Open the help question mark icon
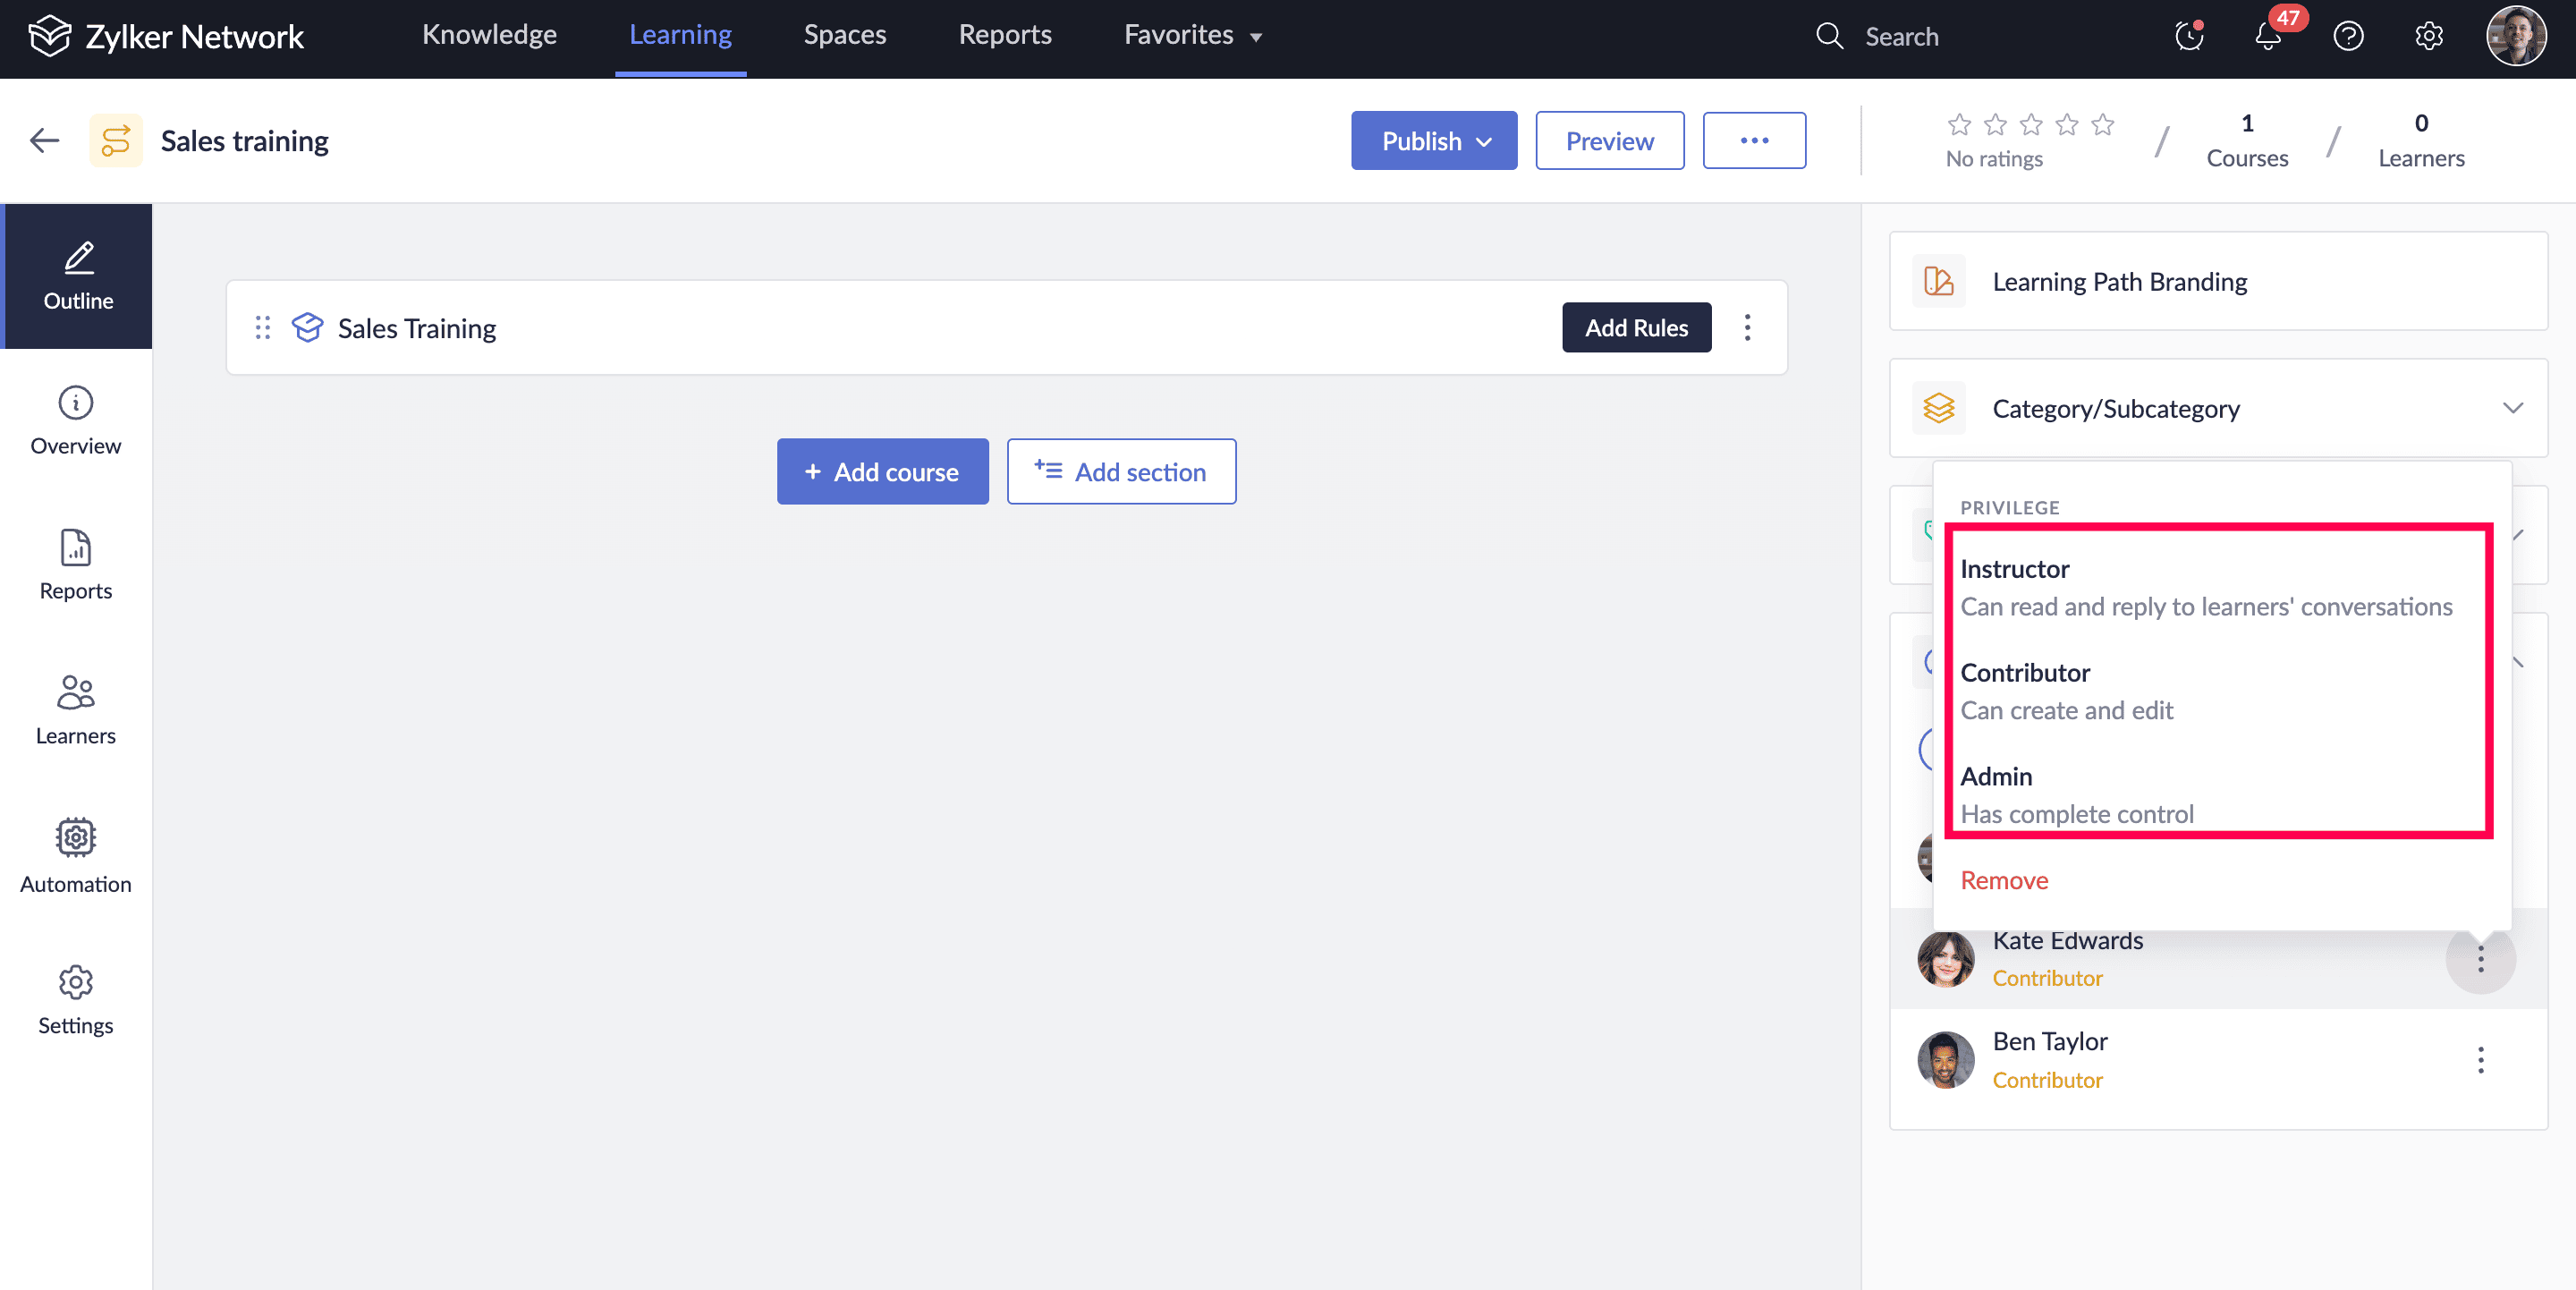Viewport: 2576px width, 1290px height. coord(2347,37)
